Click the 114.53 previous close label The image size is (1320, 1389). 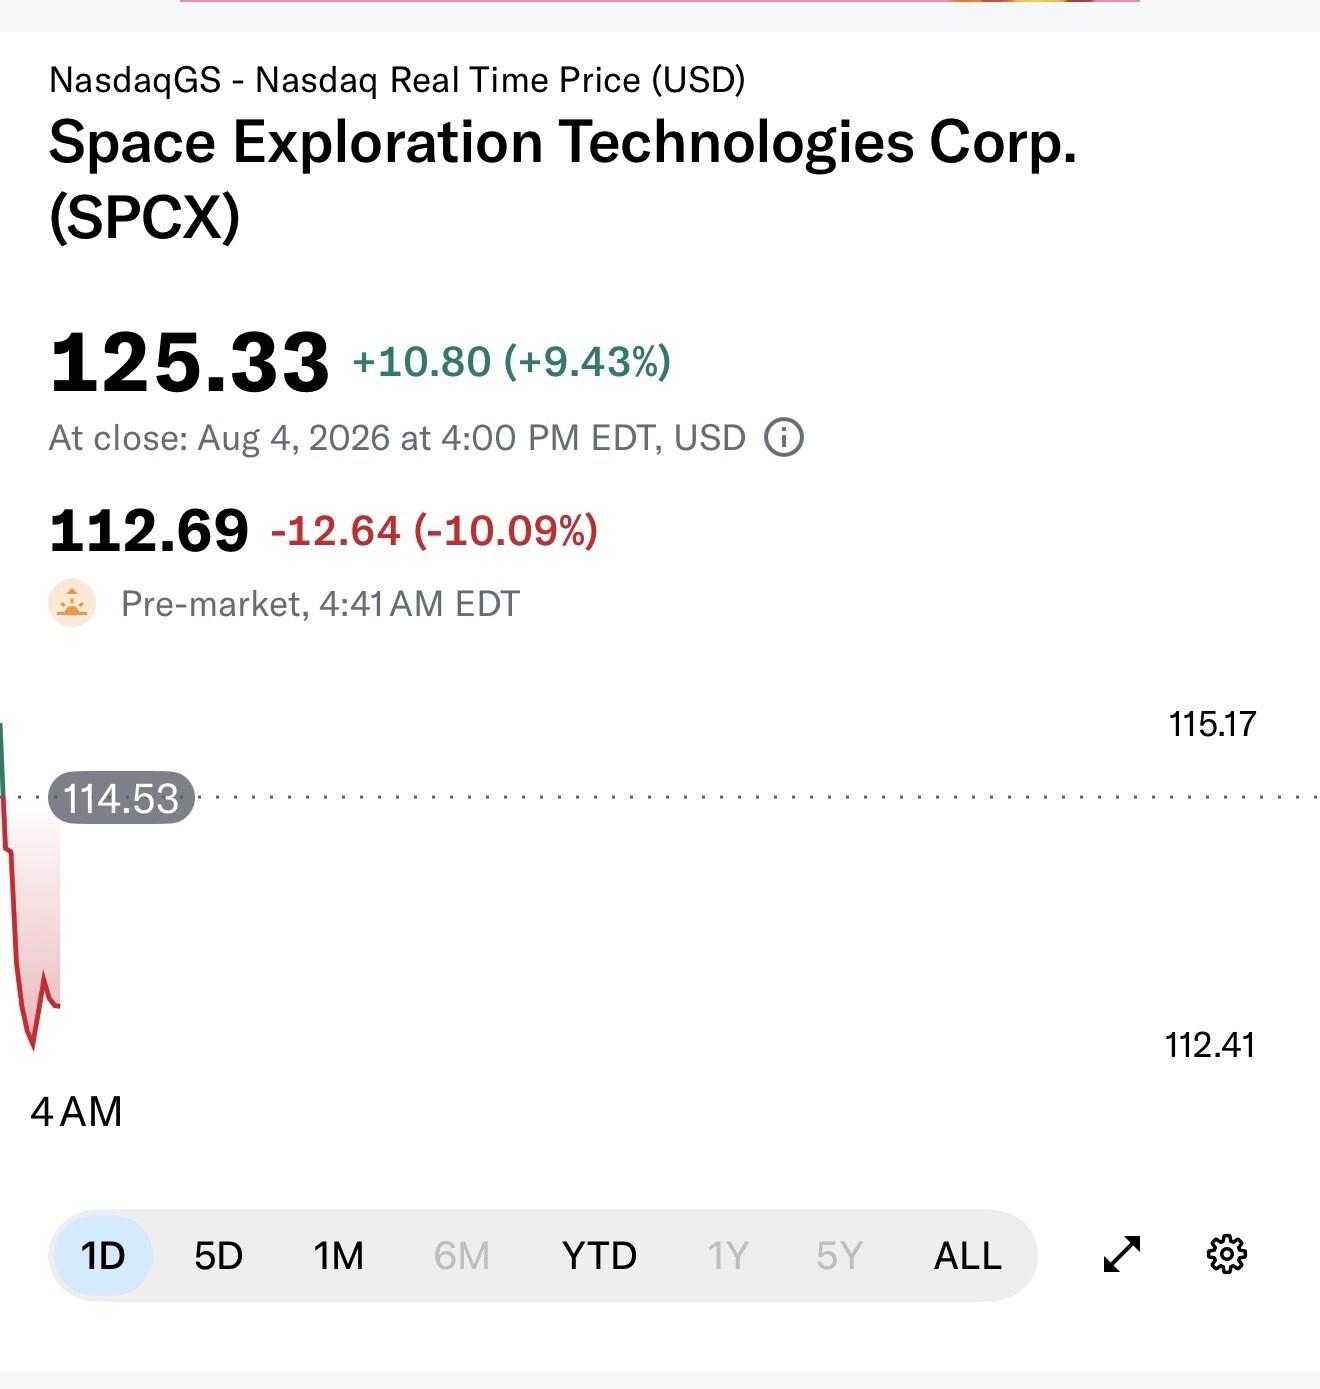pyautogui.click(x=121, y=798)
